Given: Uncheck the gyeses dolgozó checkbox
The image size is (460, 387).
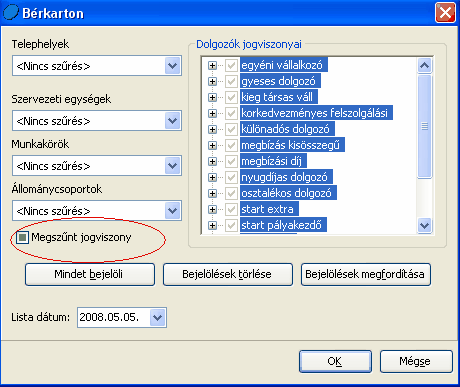Looking at the screenshot, I should click(x=231, y=81).
